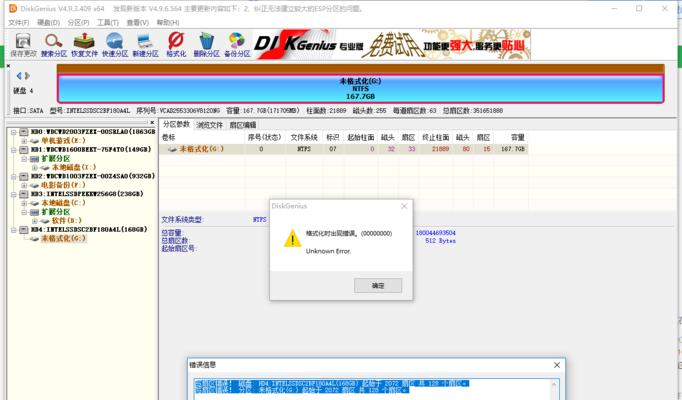This screenshot has width=682, height=400.
Task: Click the 文件系统 column header
Action: point(304,137)
